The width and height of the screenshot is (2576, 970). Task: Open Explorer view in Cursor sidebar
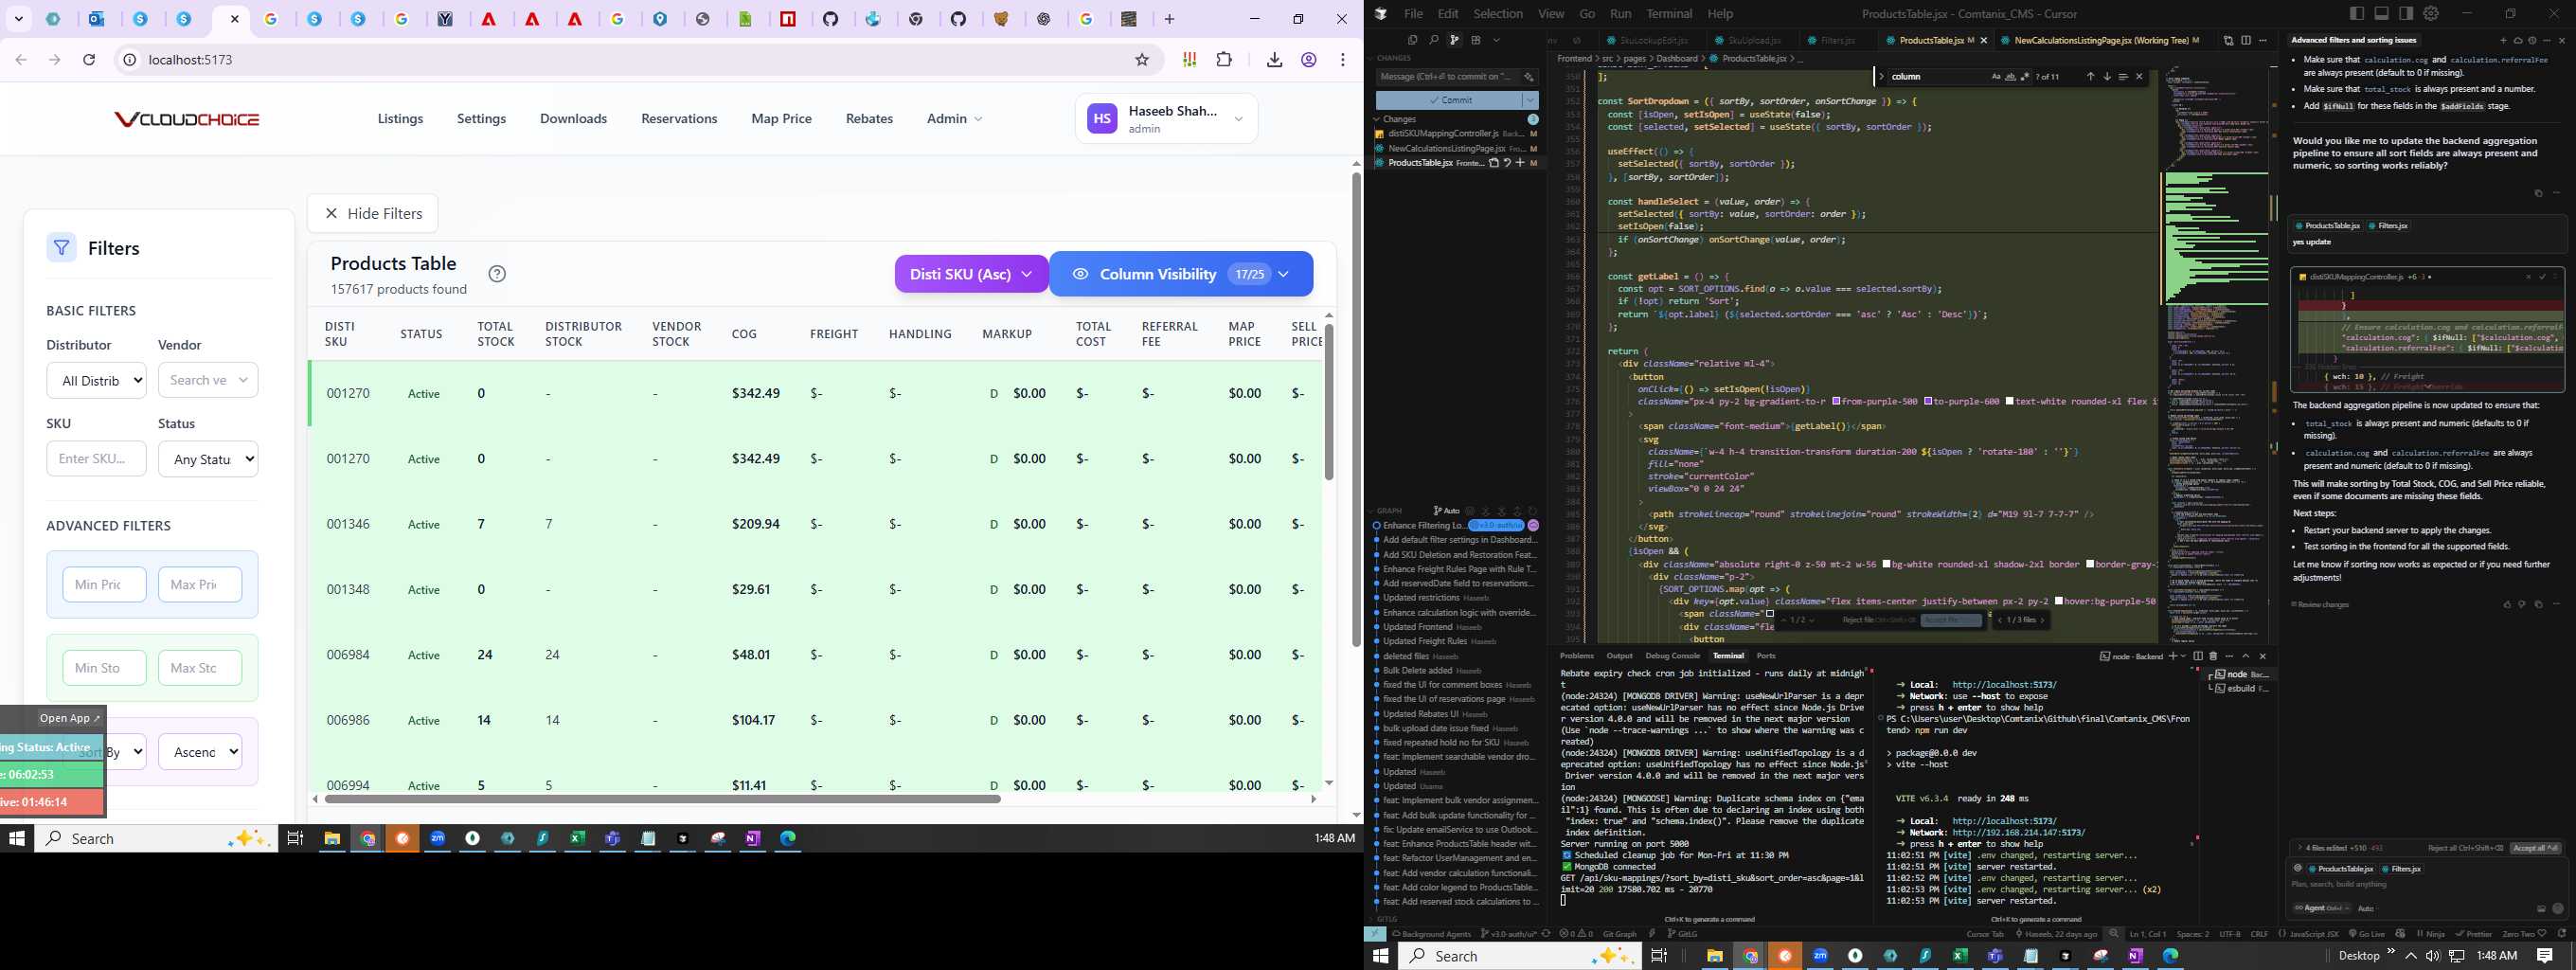point(1413,40)
